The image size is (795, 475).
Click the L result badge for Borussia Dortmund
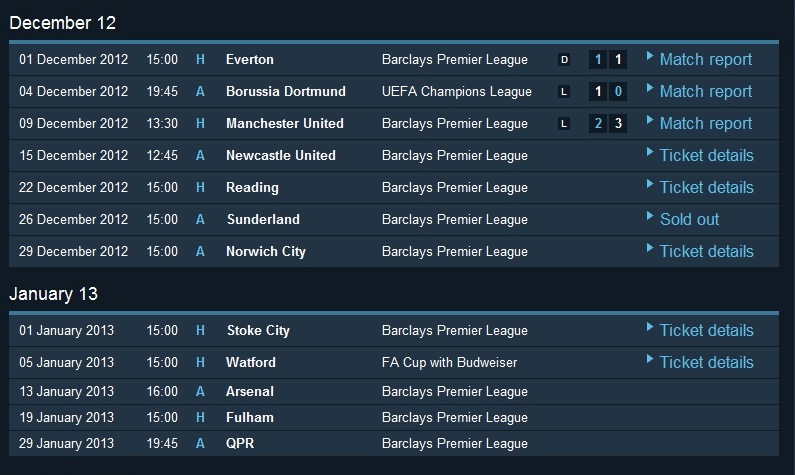click(564, 92)
